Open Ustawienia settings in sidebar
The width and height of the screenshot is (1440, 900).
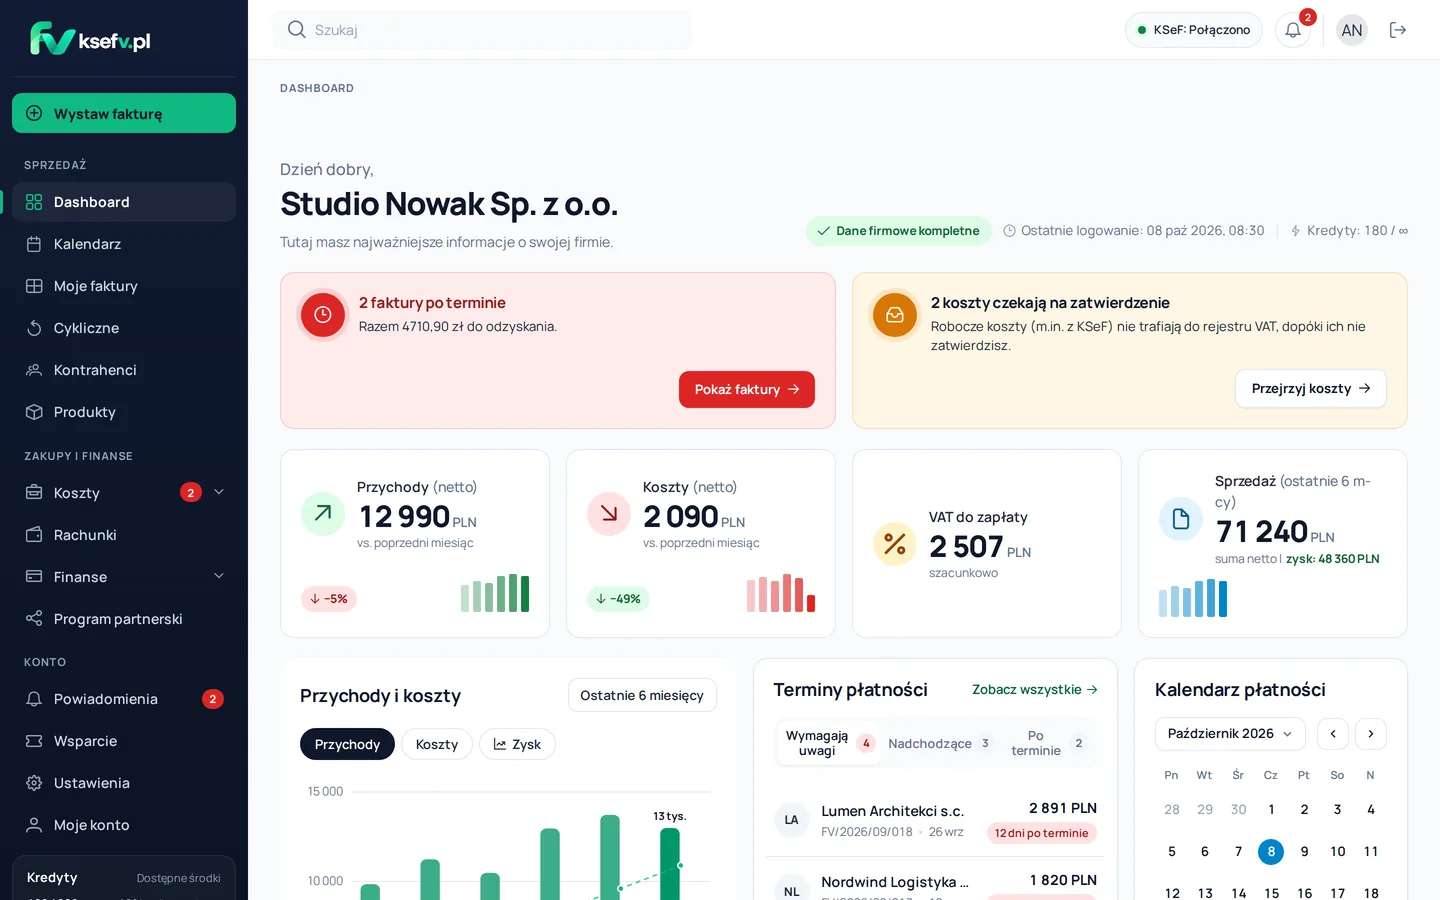coord(124,783)
